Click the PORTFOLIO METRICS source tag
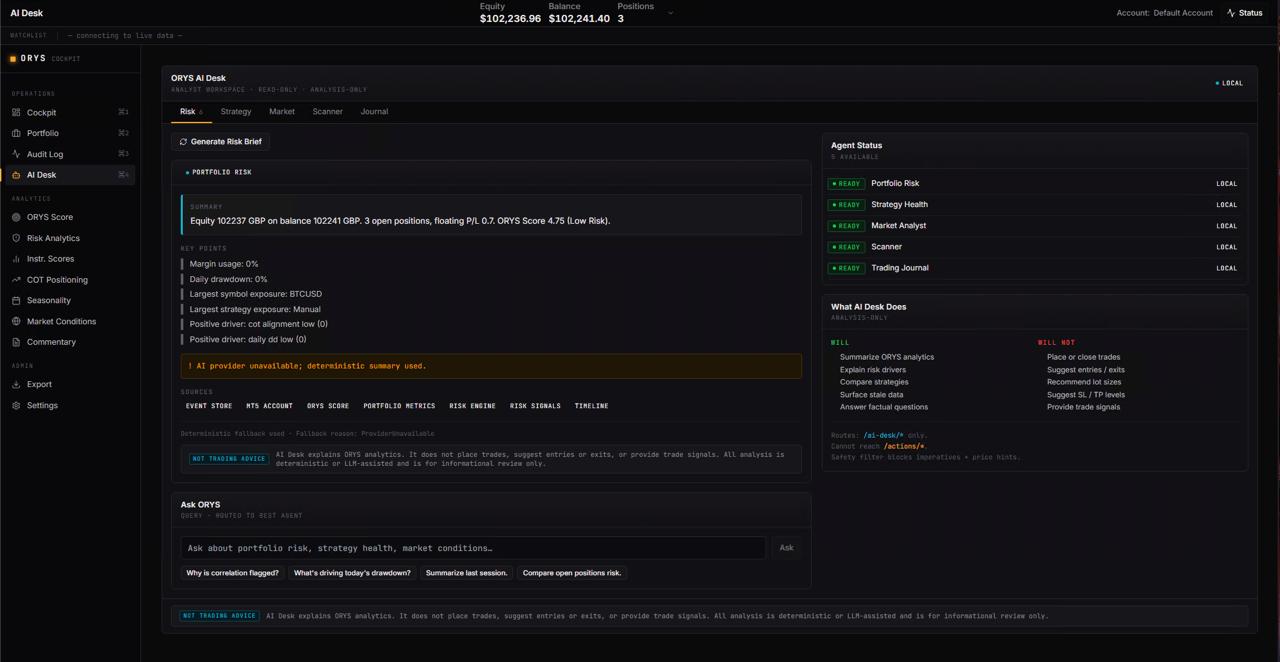1280x662 pixels. [399, 406]
